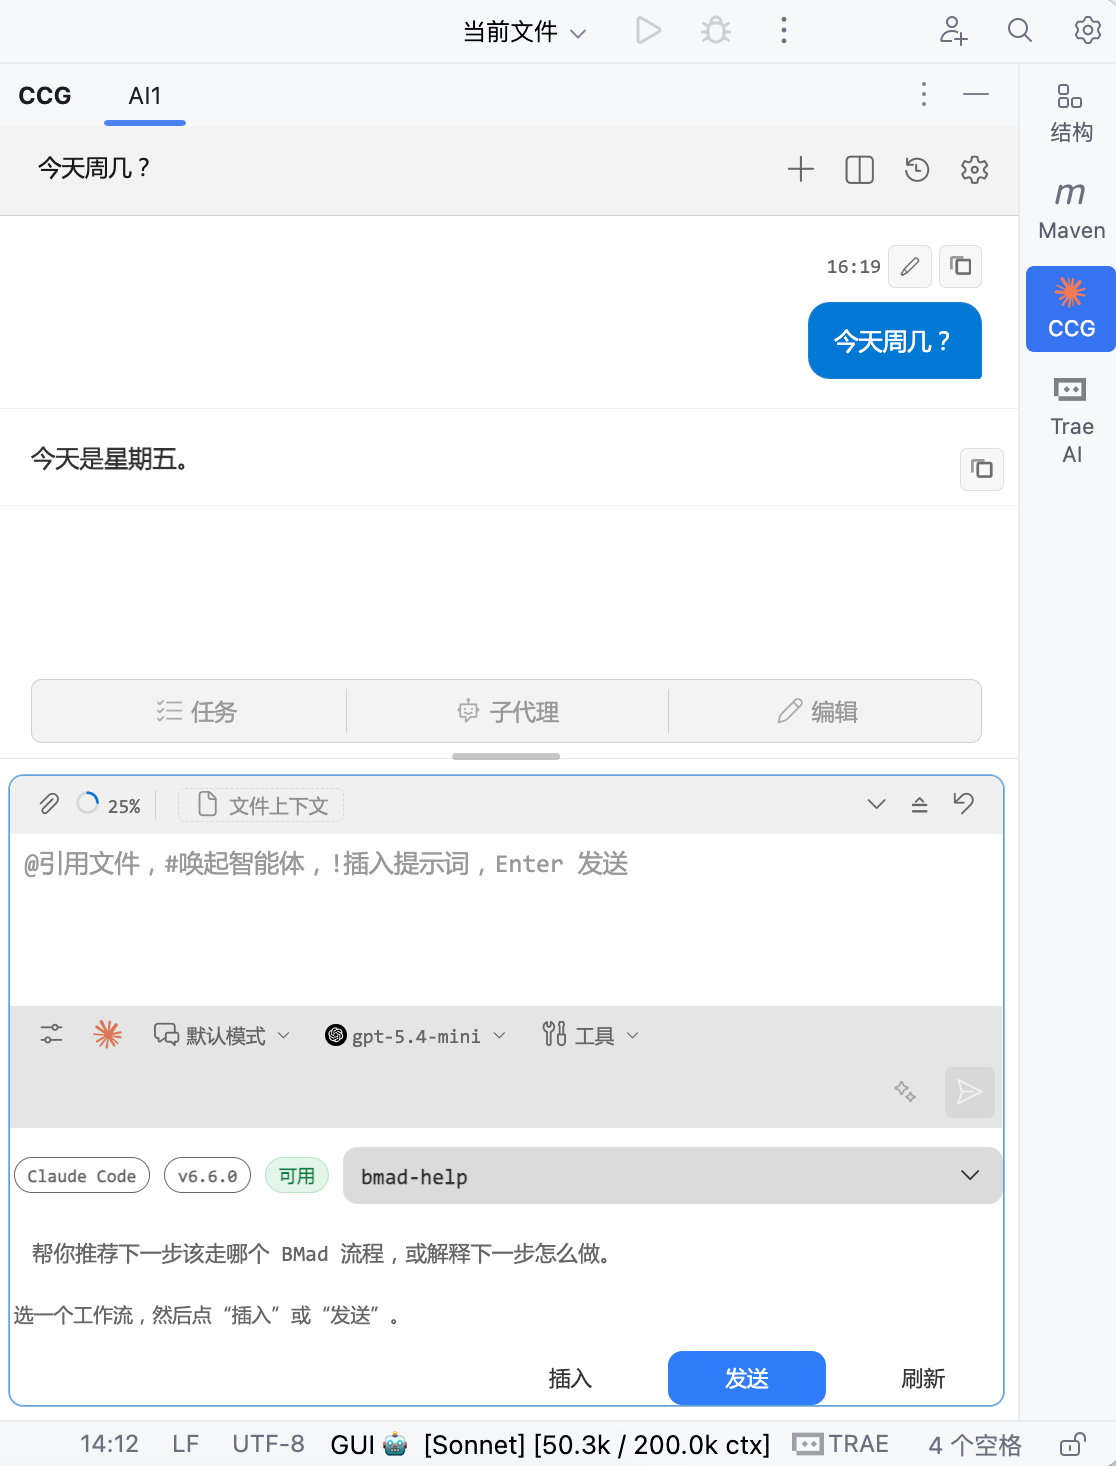
Task: Start a new chat with plus icon
Action: point(801,170)
